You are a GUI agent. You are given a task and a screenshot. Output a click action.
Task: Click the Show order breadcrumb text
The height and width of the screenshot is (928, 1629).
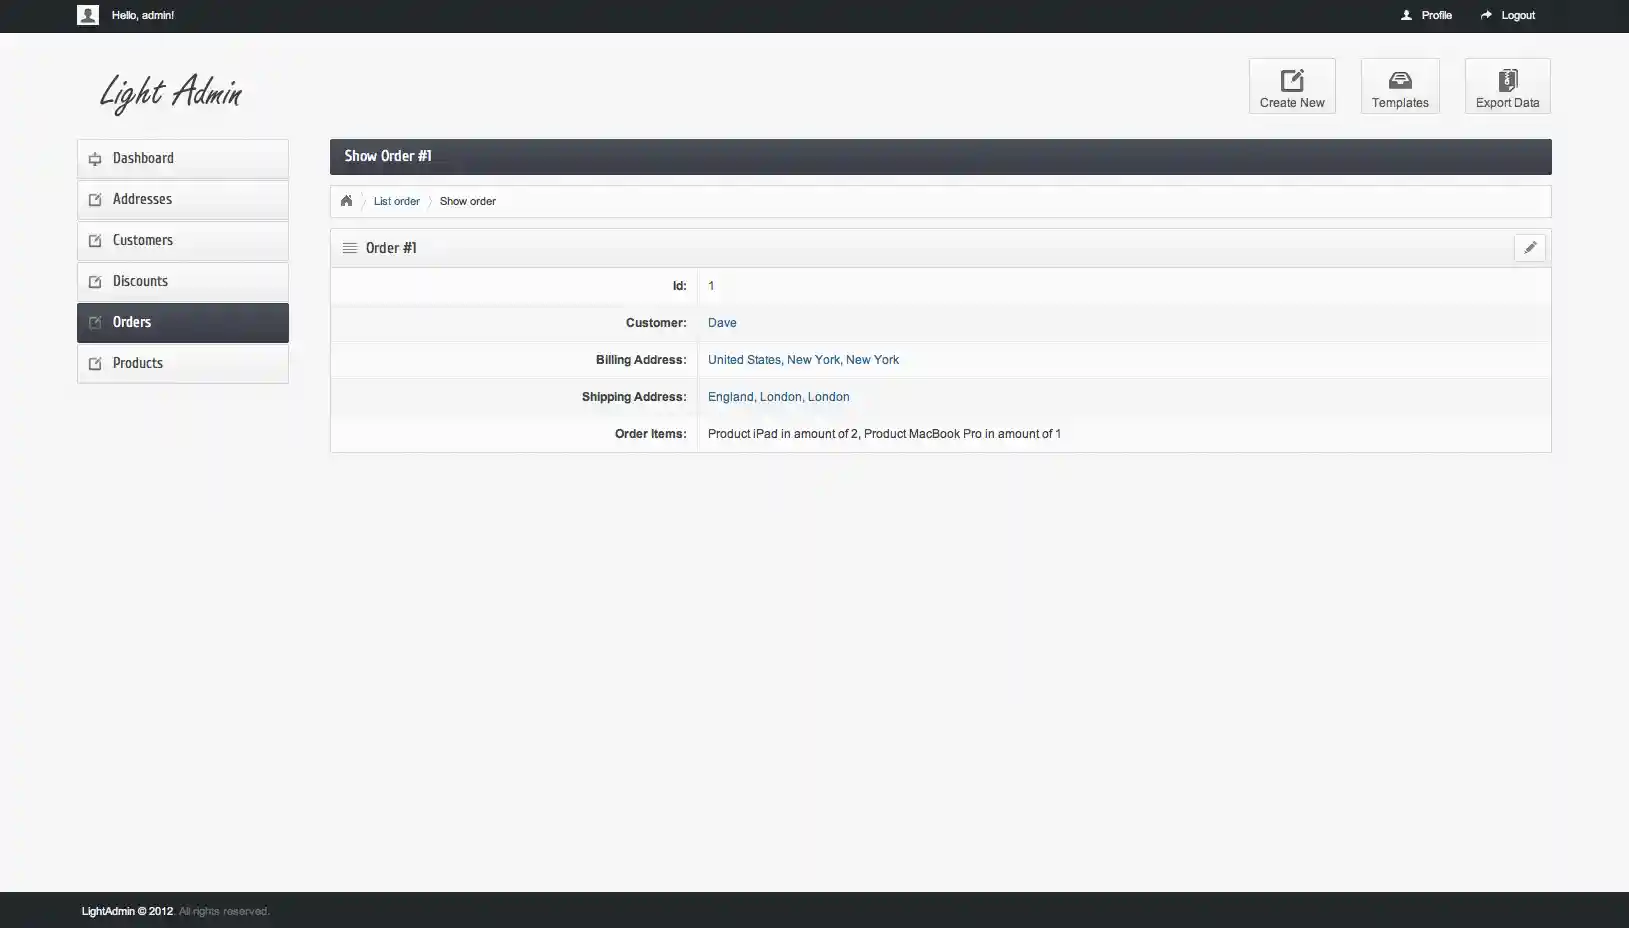click(x=468, y=201)
